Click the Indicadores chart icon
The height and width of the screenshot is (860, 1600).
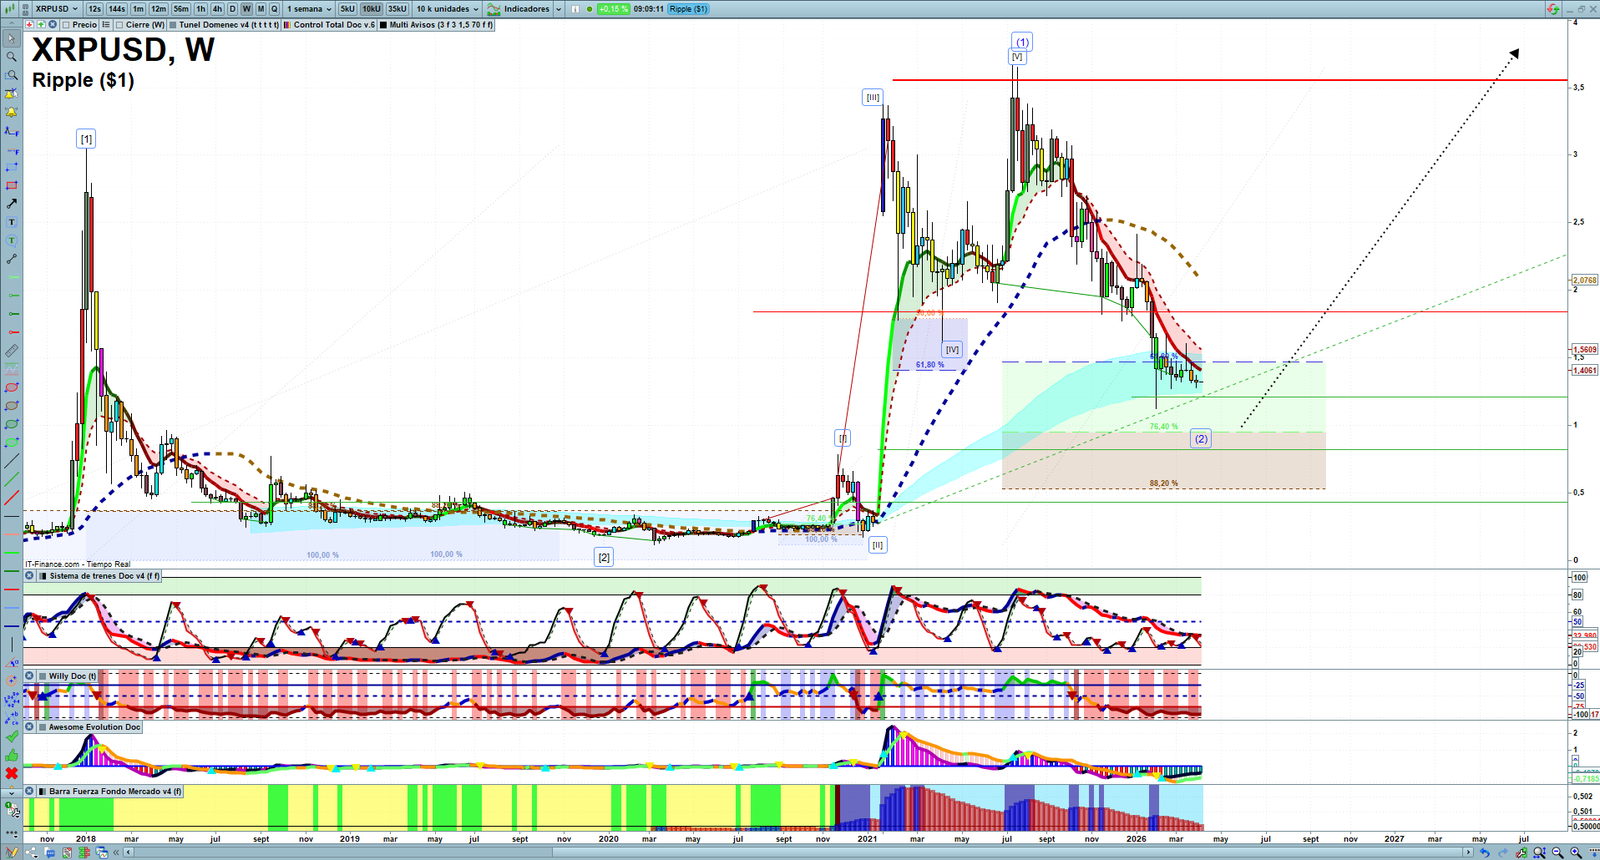[x=494, y=9]
